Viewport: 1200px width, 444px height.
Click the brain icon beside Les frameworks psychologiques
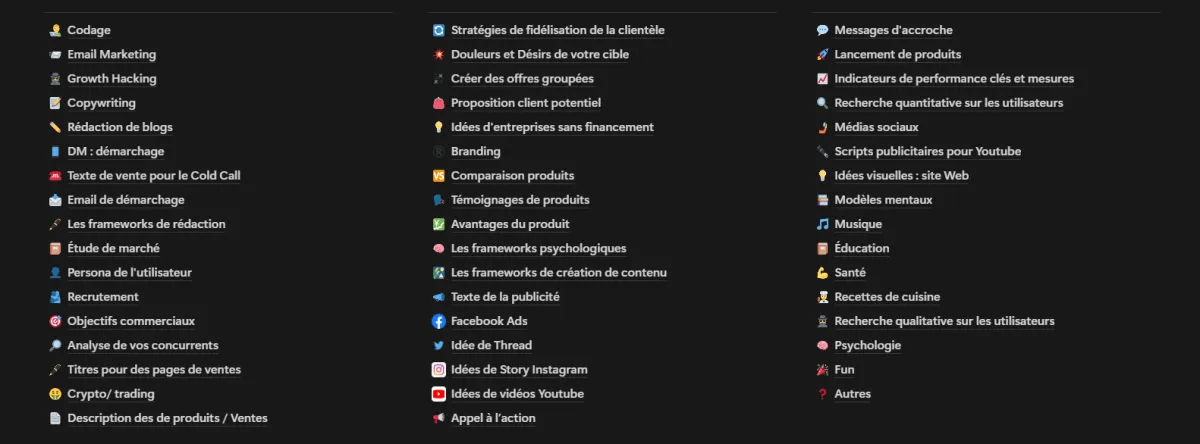click(x=438, y=248)
